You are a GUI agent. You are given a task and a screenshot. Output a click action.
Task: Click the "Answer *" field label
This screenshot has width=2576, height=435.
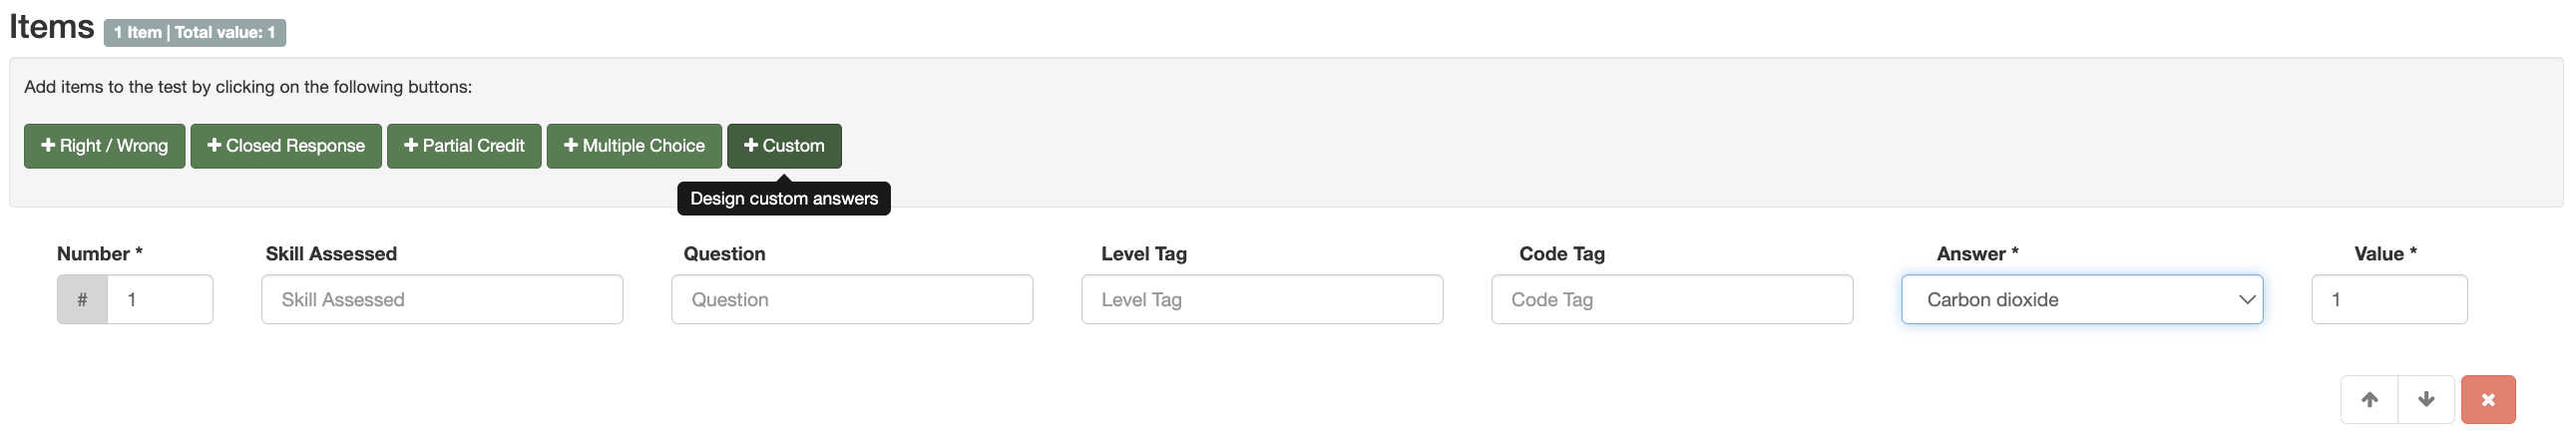click(1977, 254)
